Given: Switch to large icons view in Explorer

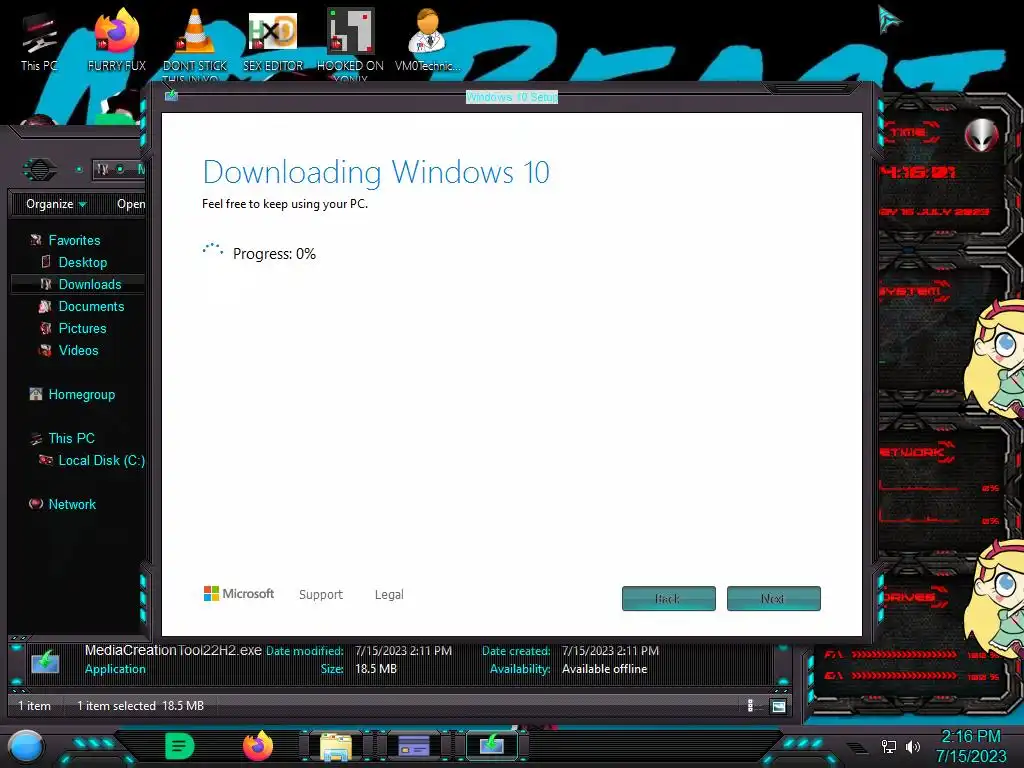Looking at the screenshot, I should coord(778,706).
